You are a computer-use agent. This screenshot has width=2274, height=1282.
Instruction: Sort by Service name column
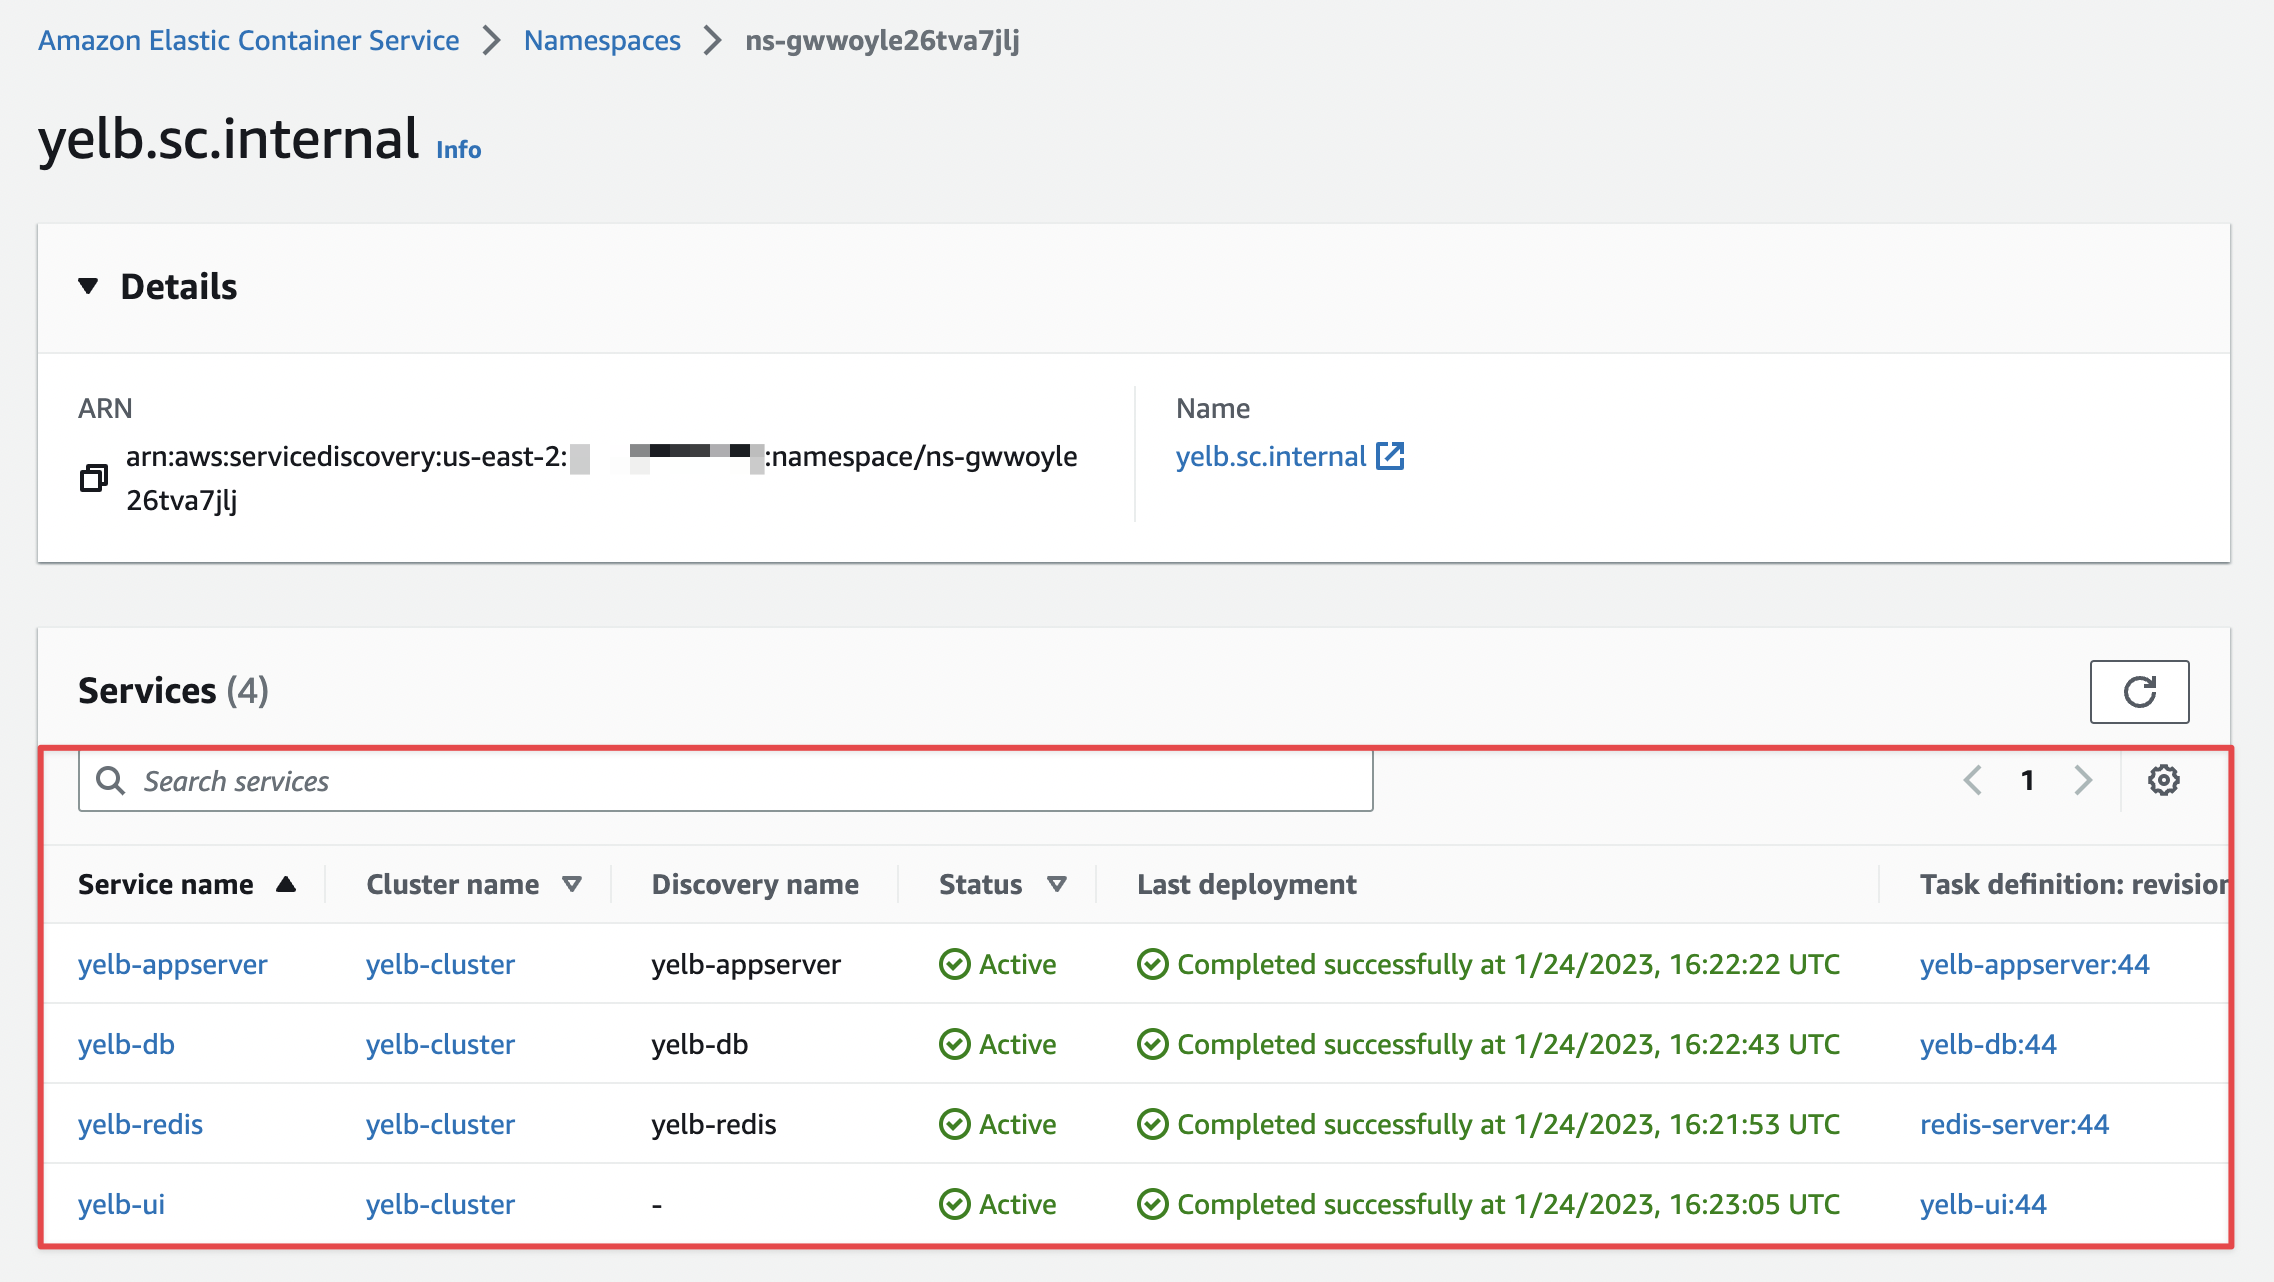point(187,884)
